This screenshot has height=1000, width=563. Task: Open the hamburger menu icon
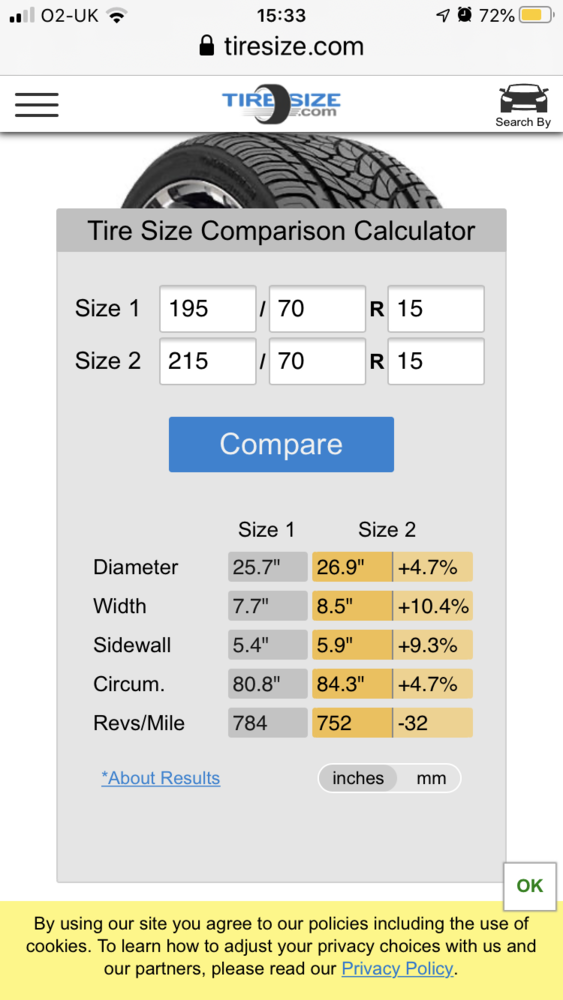37,105
